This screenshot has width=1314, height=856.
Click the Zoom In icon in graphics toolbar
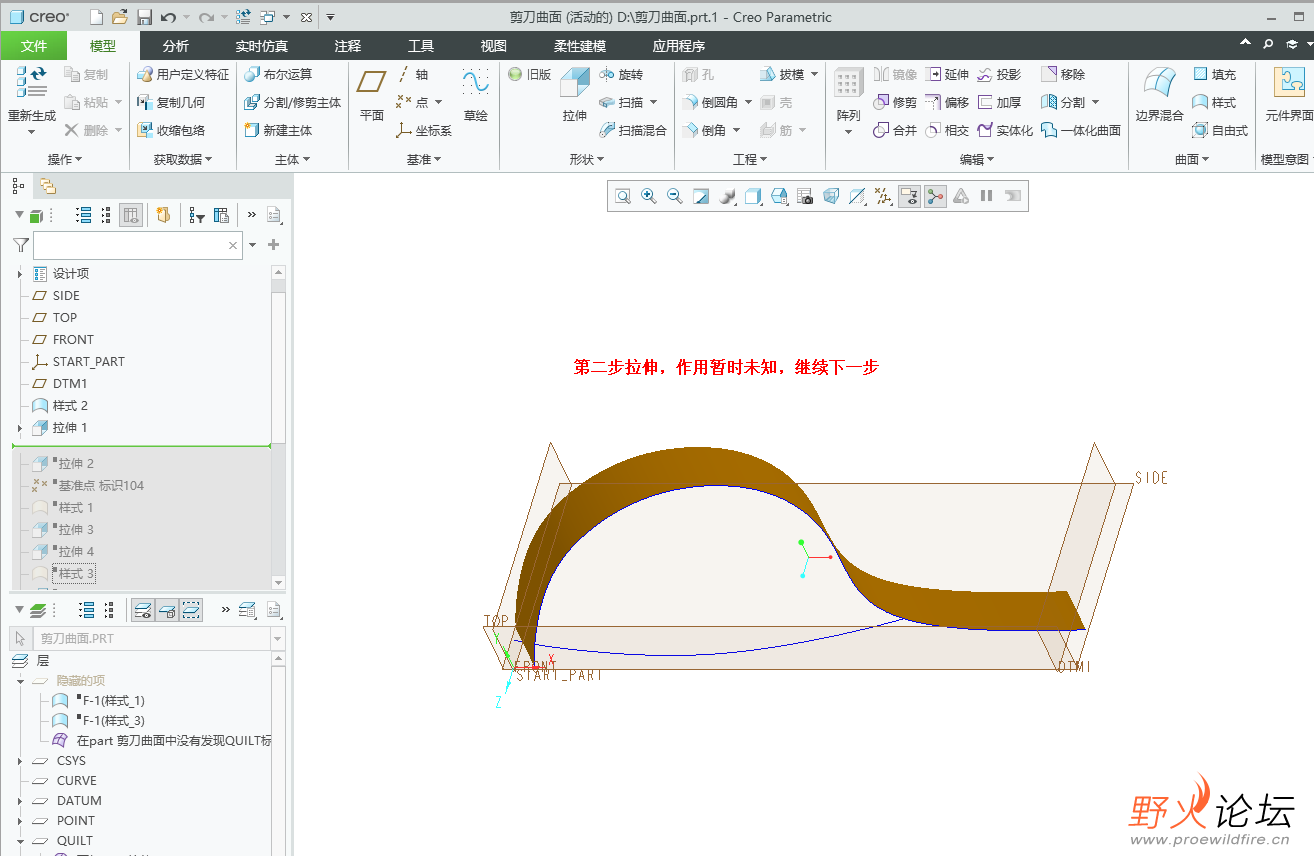649,197
